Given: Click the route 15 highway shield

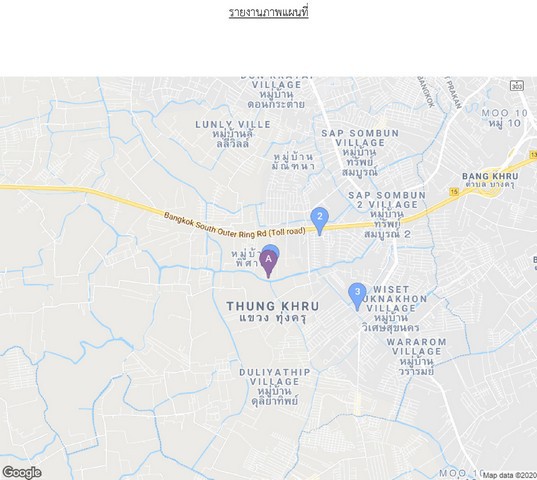Looking at the screenshot, I should click(x=454, y=192).
